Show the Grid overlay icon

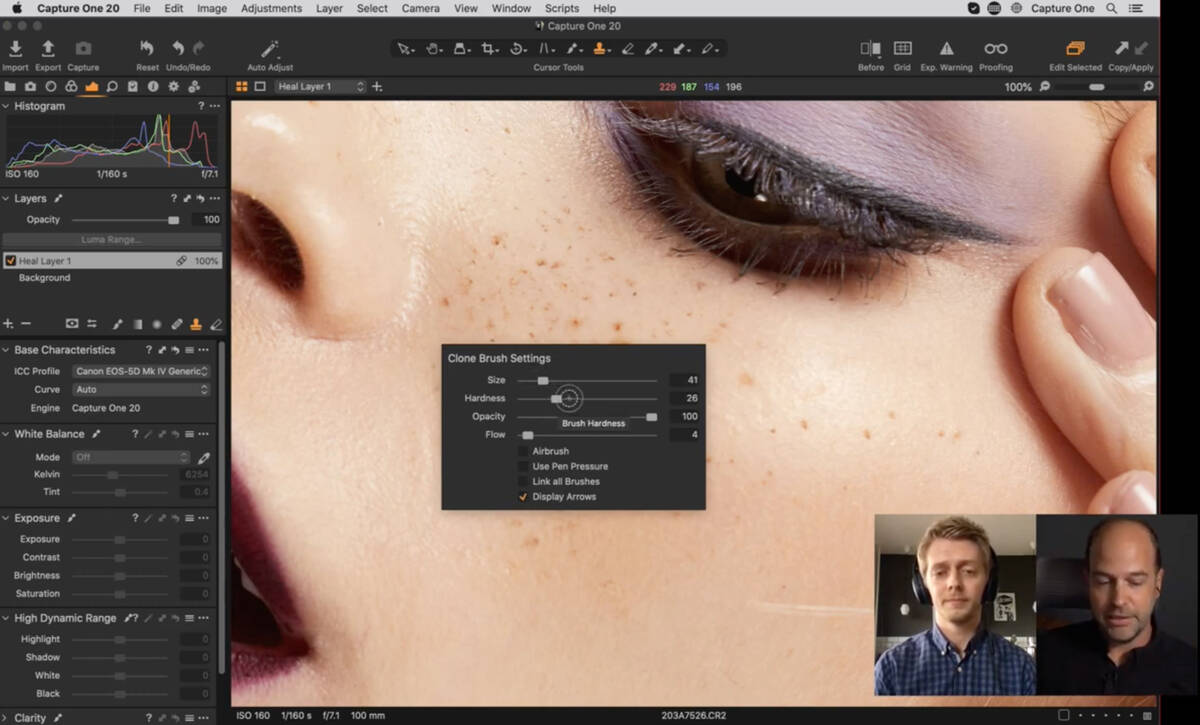(902, 49)
